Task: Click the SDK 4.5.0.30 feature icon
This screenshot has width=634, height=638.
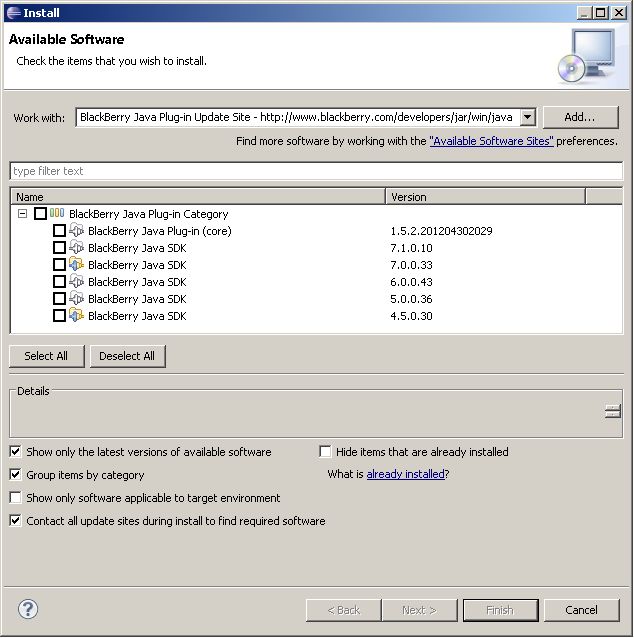Action: click(x=76, y=315)
